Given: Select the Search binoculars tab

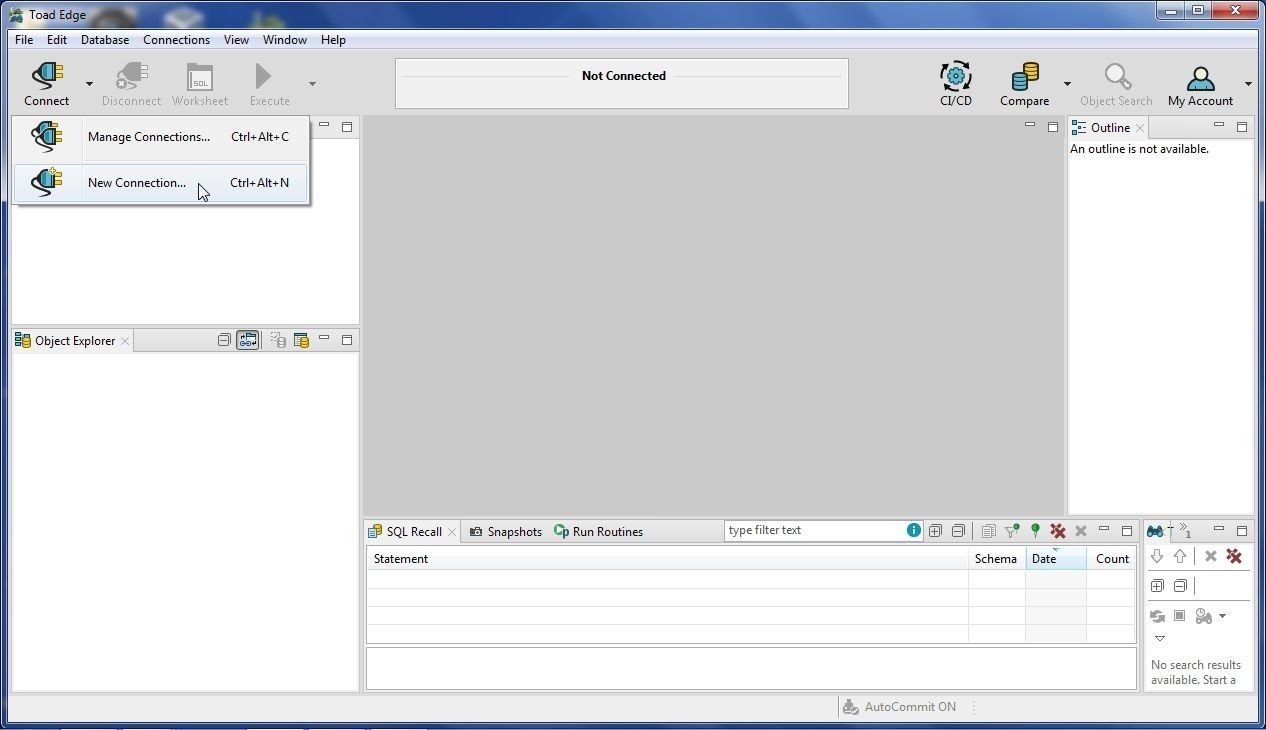Looking at the screenshot, I should coord(1156,531).
